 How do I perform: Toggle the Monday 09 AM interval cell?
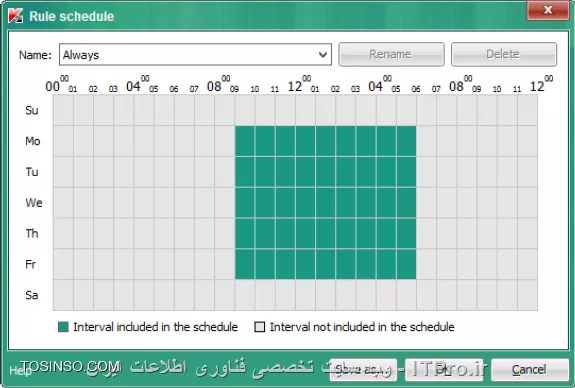click(245, 141)
